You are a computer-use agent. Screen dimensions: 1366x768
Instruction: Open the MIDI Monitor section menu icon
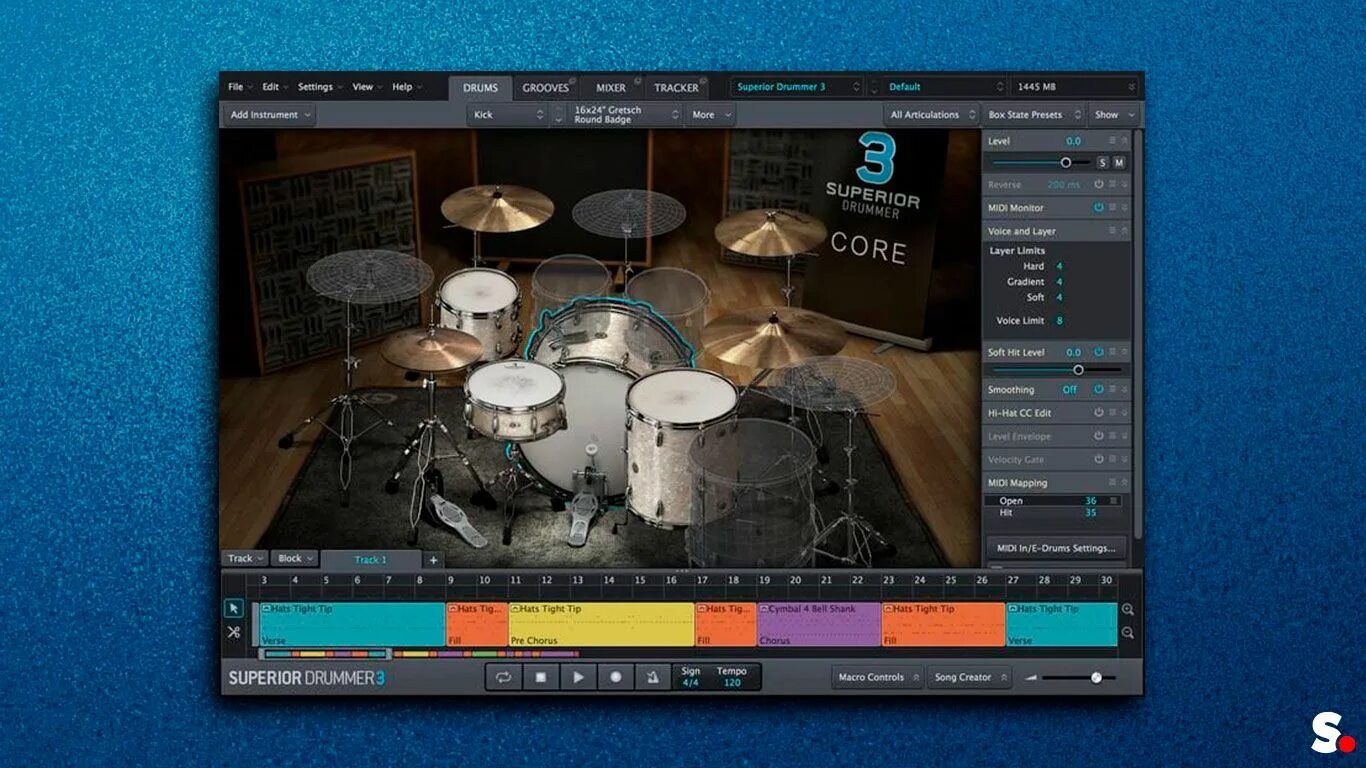[x=1111, y=208]
